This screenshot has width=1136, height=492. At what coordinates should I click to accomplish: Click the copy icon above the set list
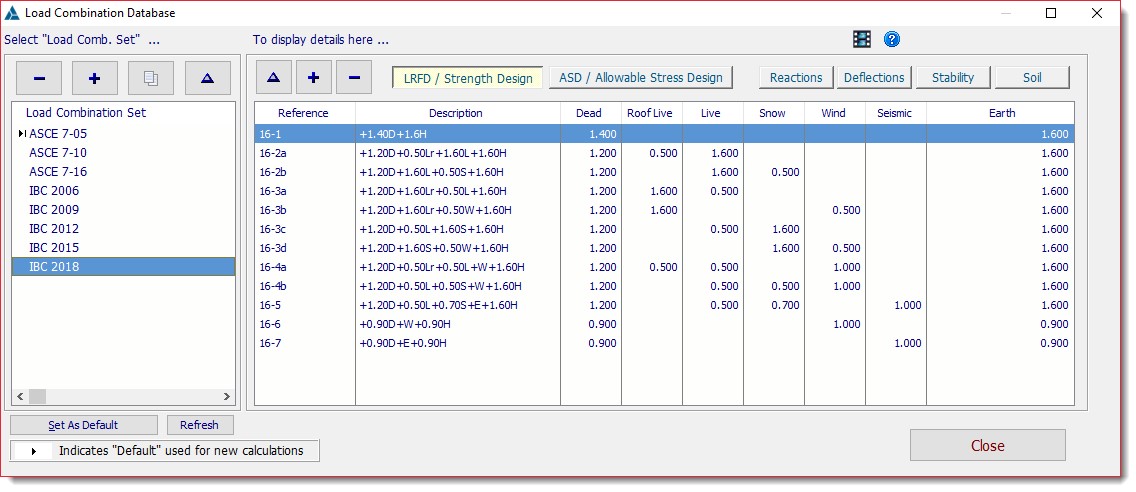pos(150,78)
